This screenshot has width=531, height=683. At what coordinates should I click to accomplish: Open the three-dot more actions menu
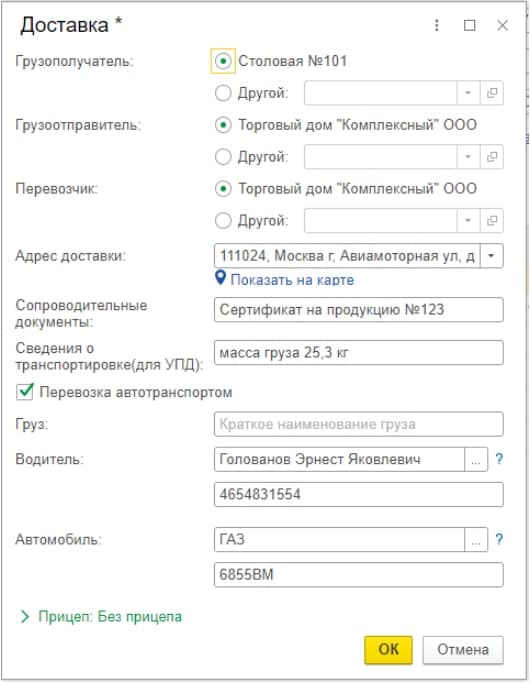click(x=436, y=25)
